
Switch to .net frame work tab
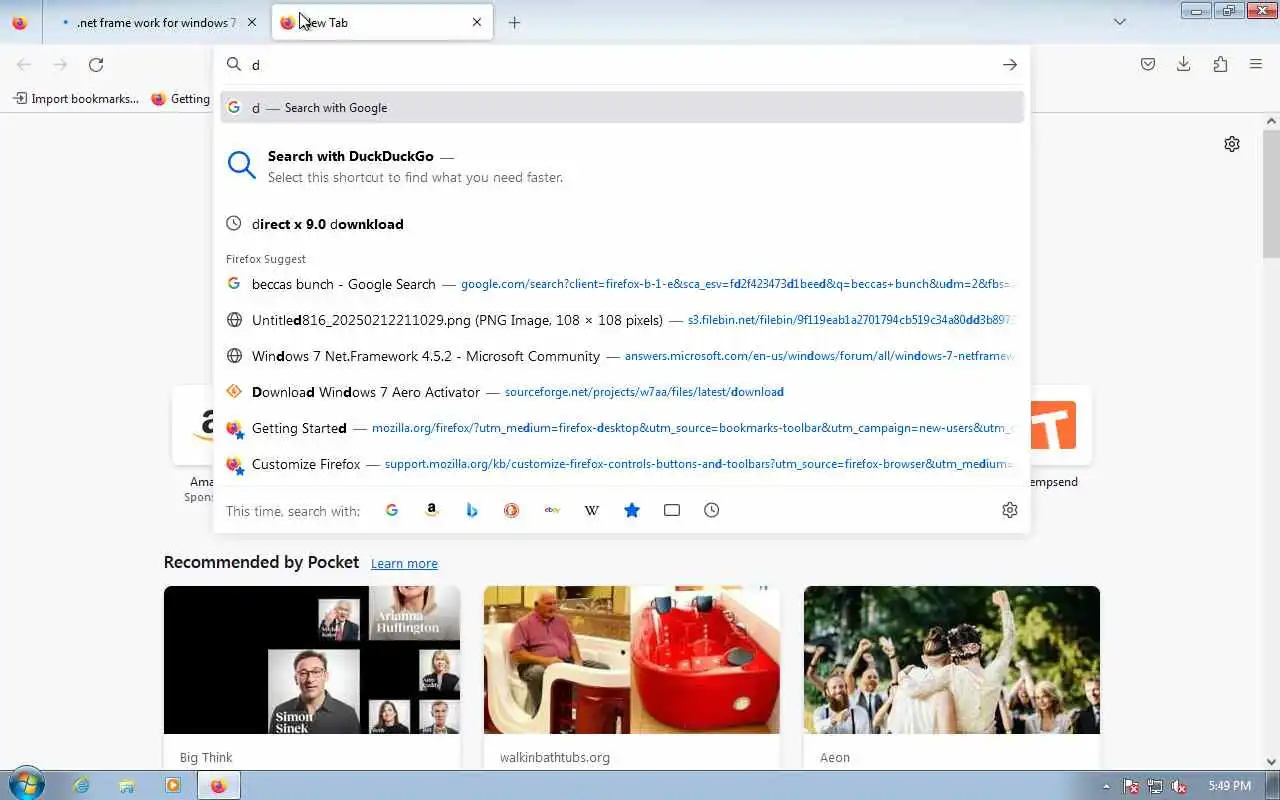157,22
